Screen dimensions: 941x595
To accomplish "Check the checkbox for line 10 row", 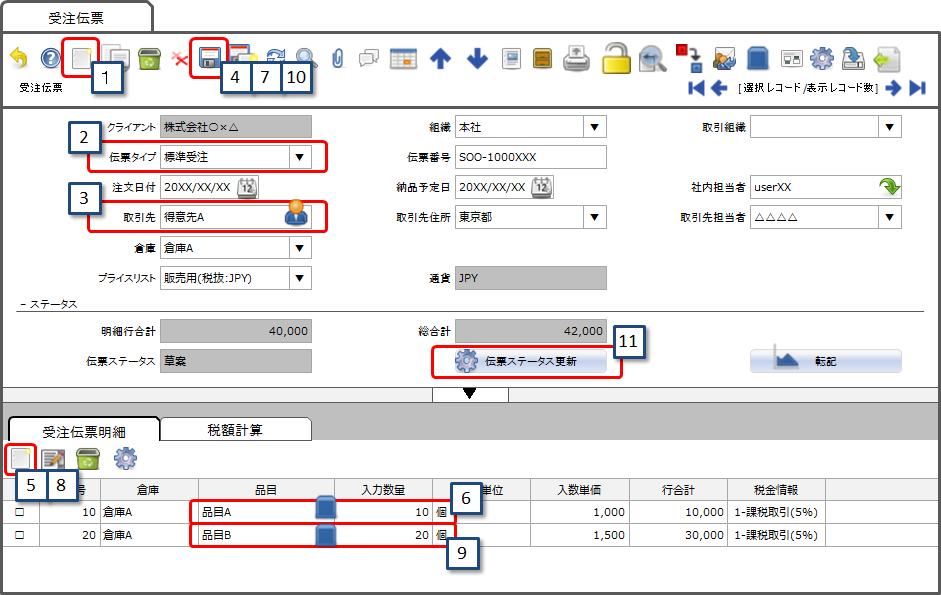I will coord(20,512).
